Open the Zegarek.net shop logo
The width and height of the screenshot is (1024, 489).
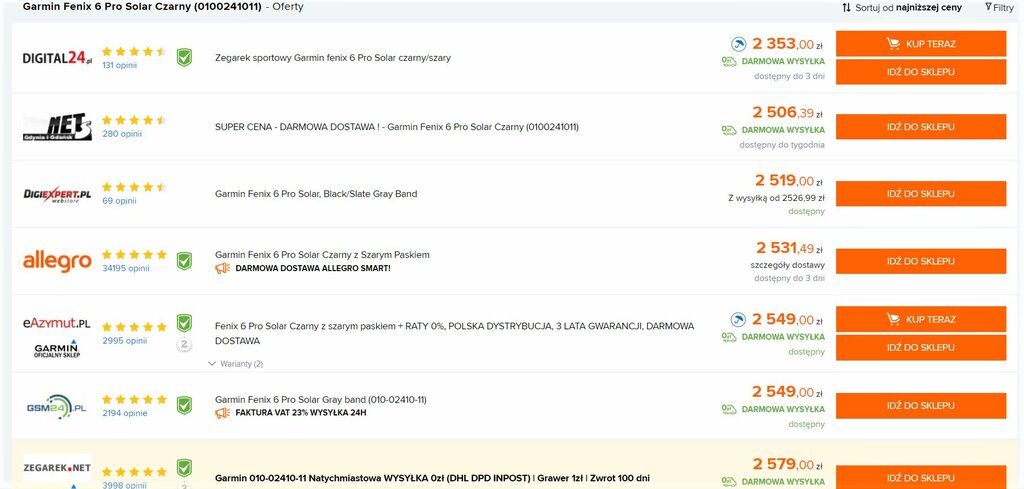pos(57,467)
